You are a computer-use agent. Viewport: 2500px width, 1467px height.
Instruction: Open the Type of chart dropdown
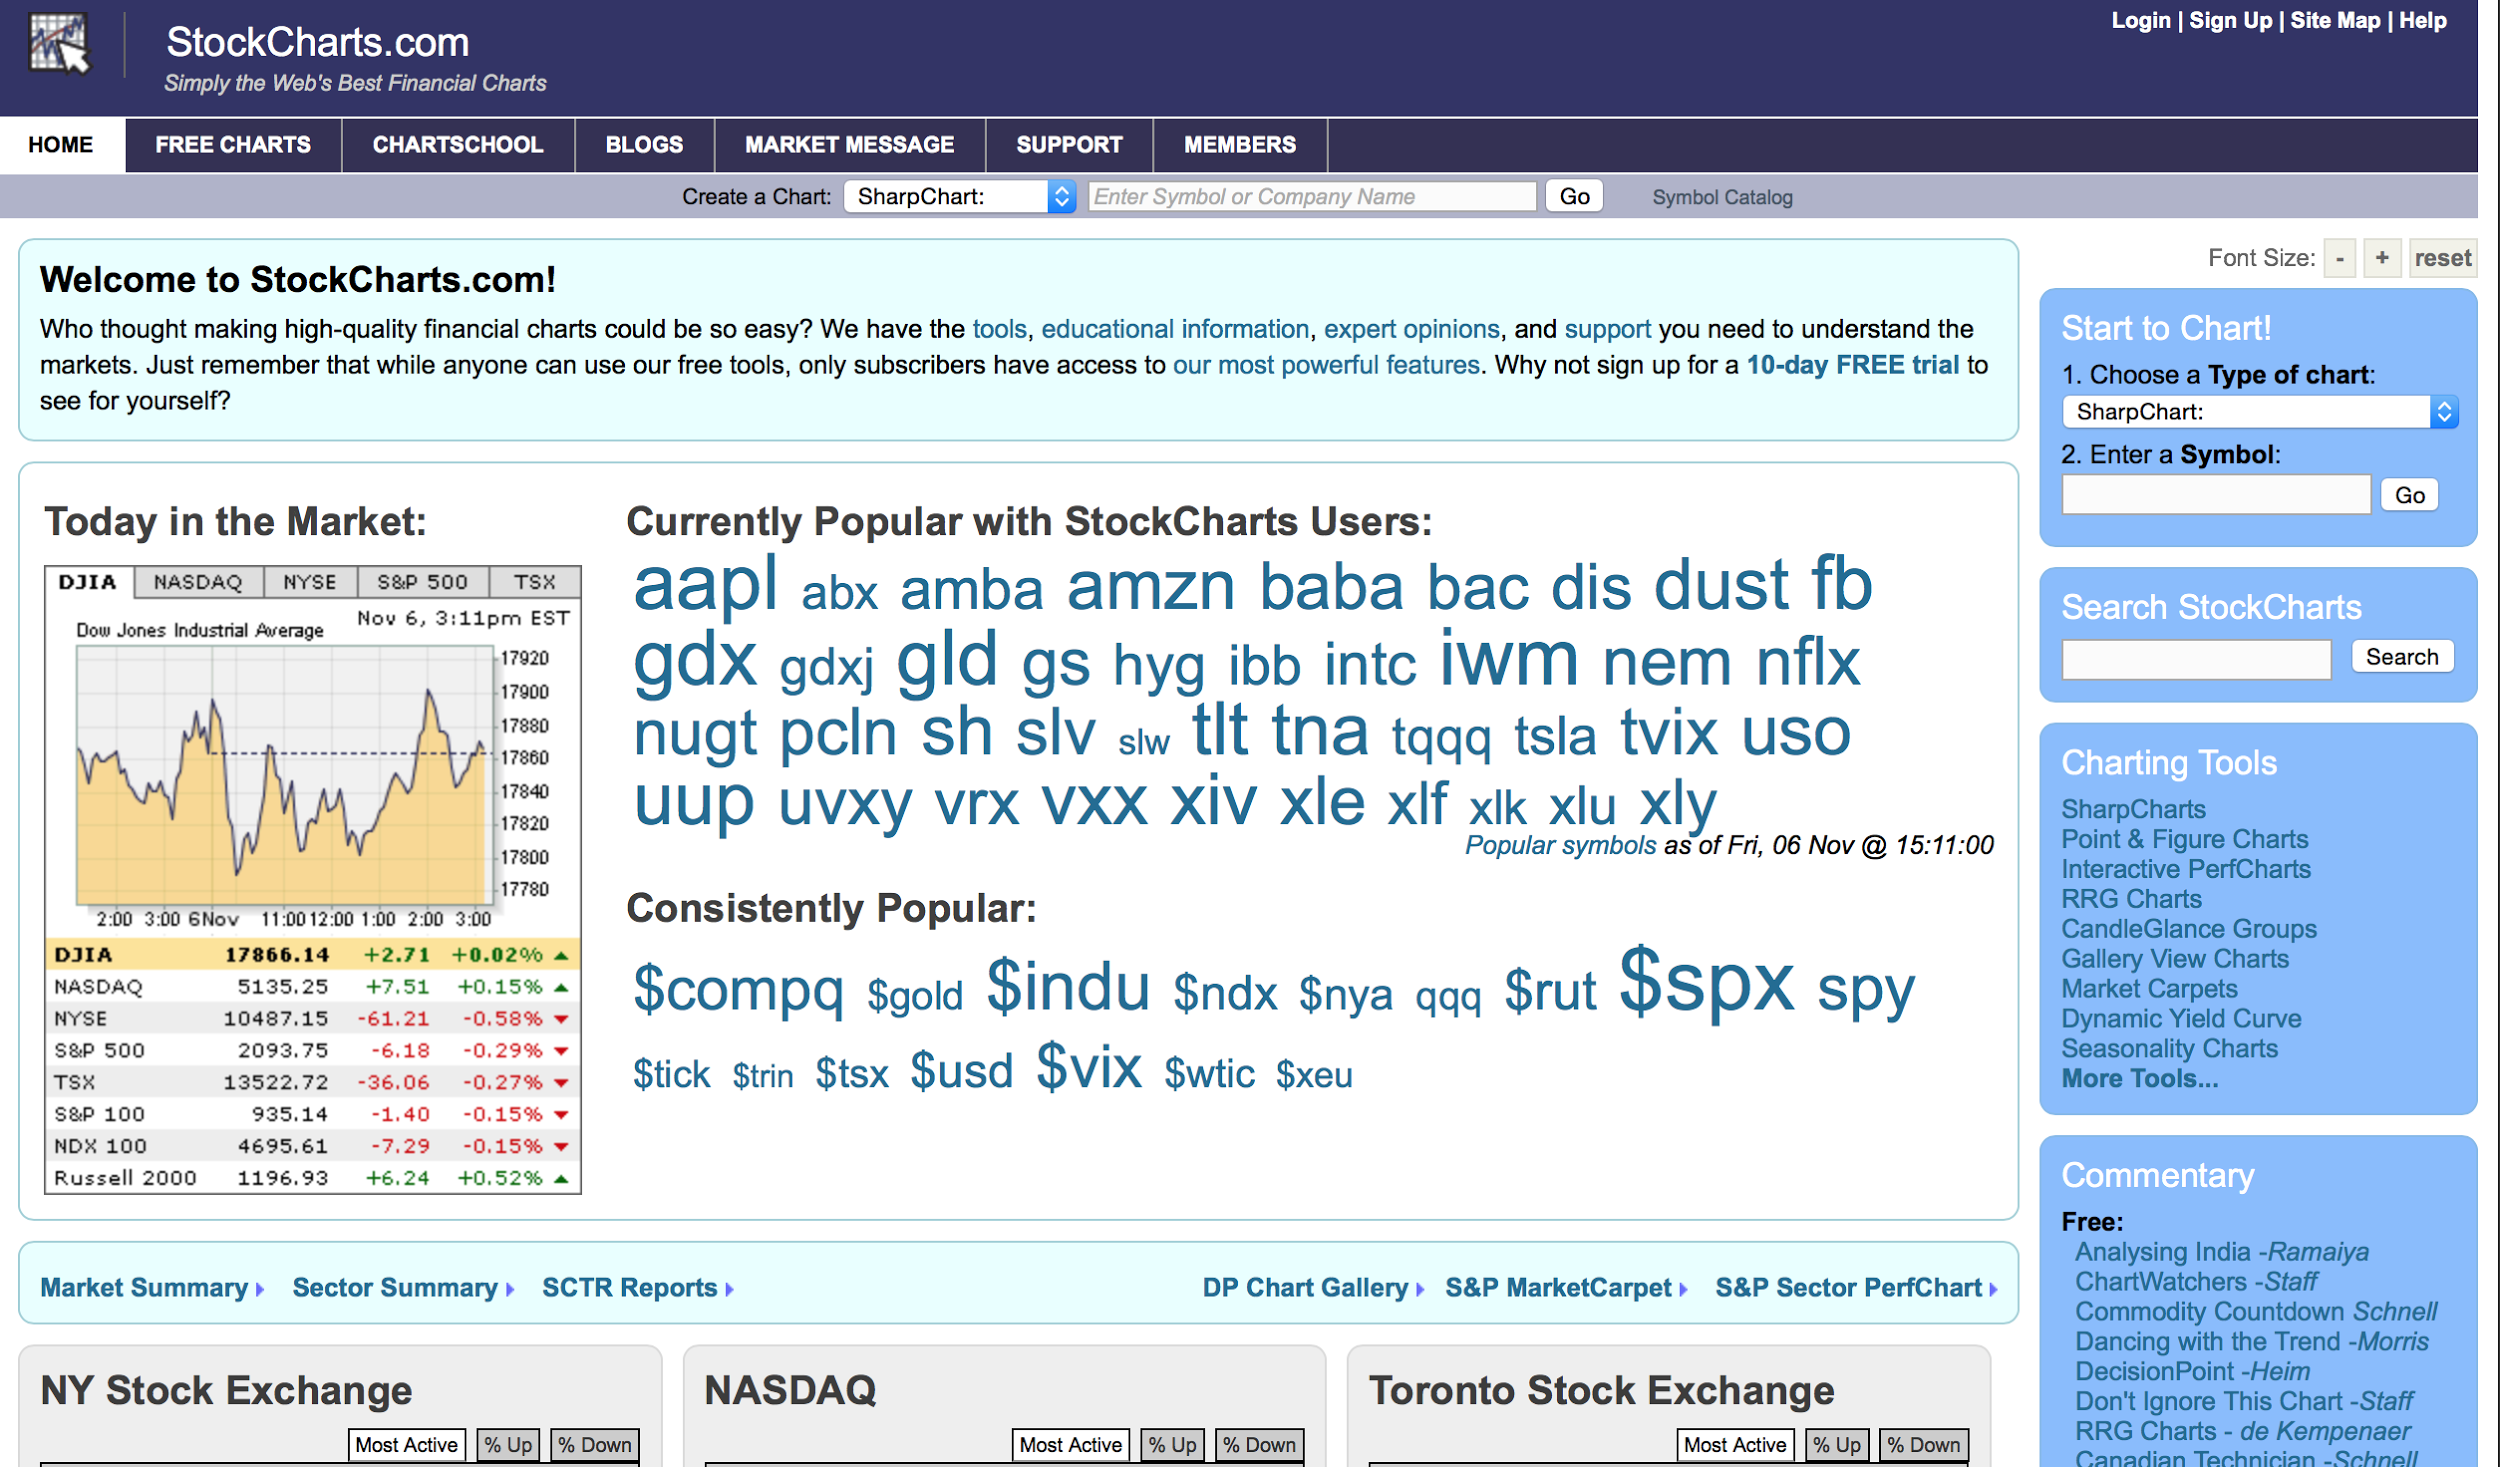click(2259, 412)
